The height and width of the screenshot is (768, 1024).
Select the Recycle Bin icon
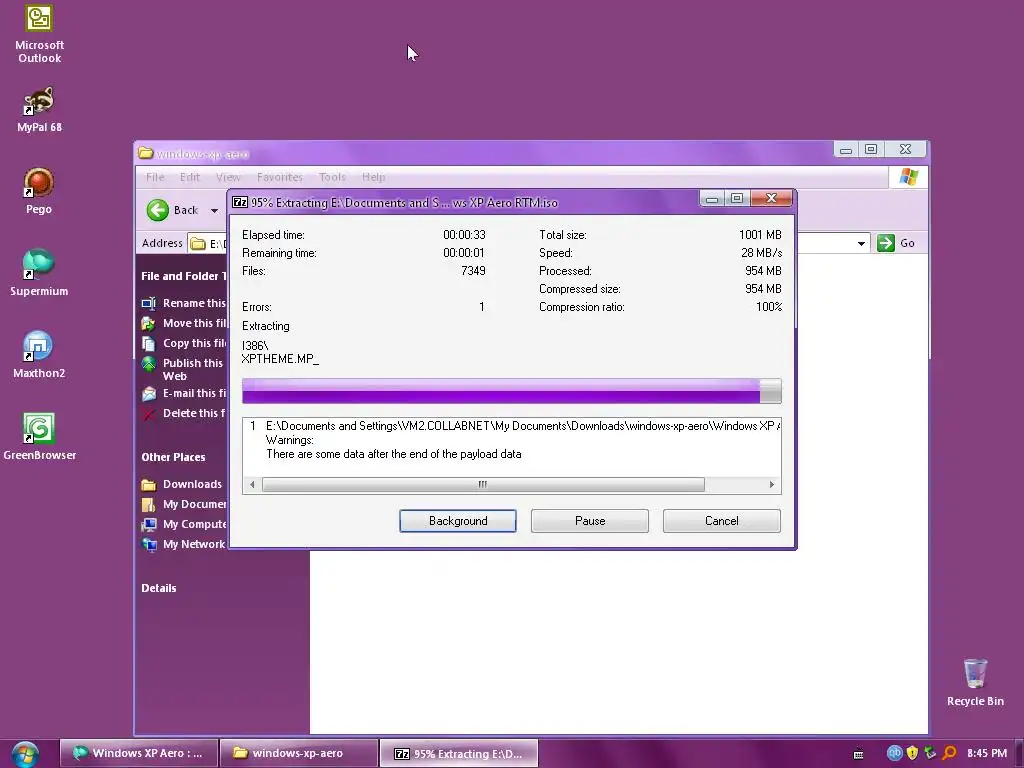click(x=975, y=682)
